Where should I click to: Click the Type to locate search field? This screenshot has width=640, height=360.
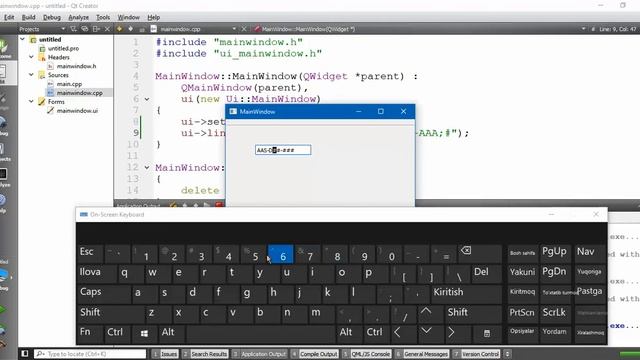pyautogui.click(x=90, y=354)
